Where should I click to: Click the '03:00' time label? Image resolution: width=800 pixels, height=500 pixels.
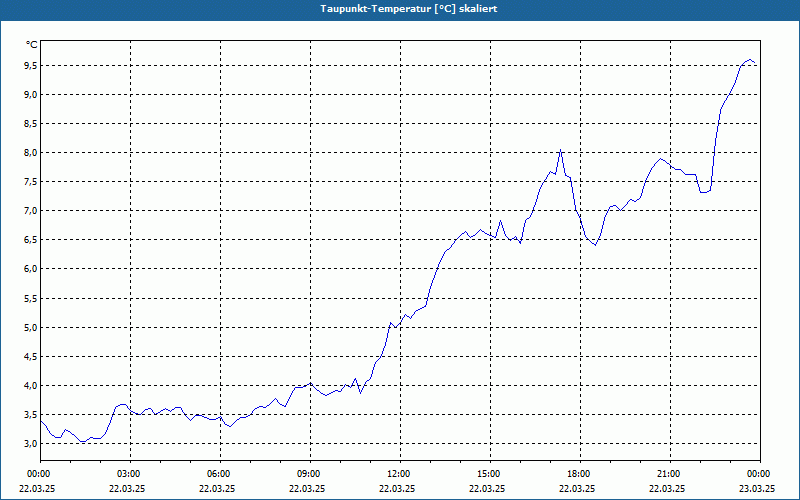[x=128, y=474]
